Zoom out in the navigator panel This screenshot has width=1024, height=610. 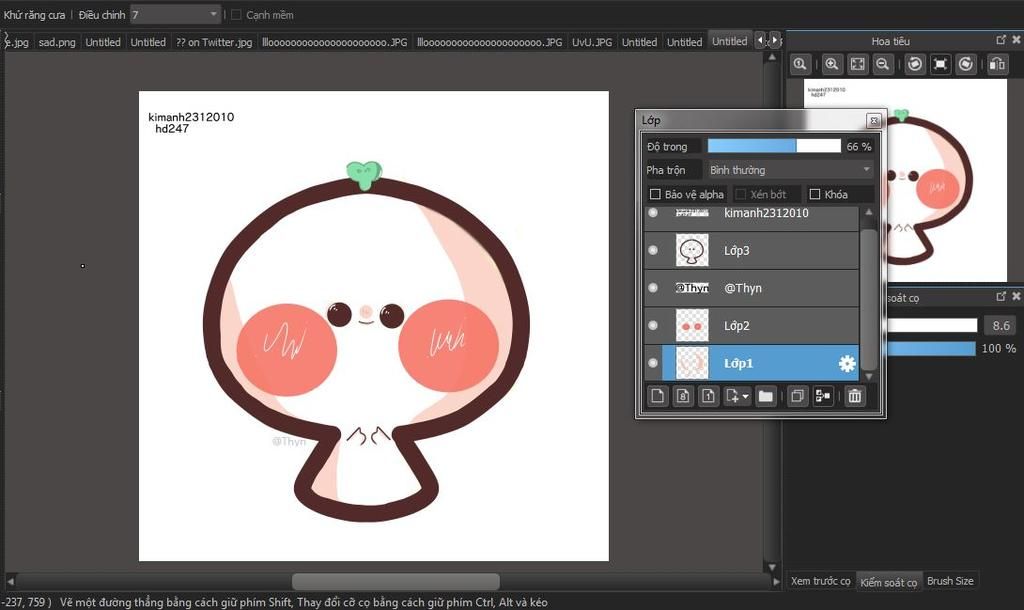tap(883, 64)
